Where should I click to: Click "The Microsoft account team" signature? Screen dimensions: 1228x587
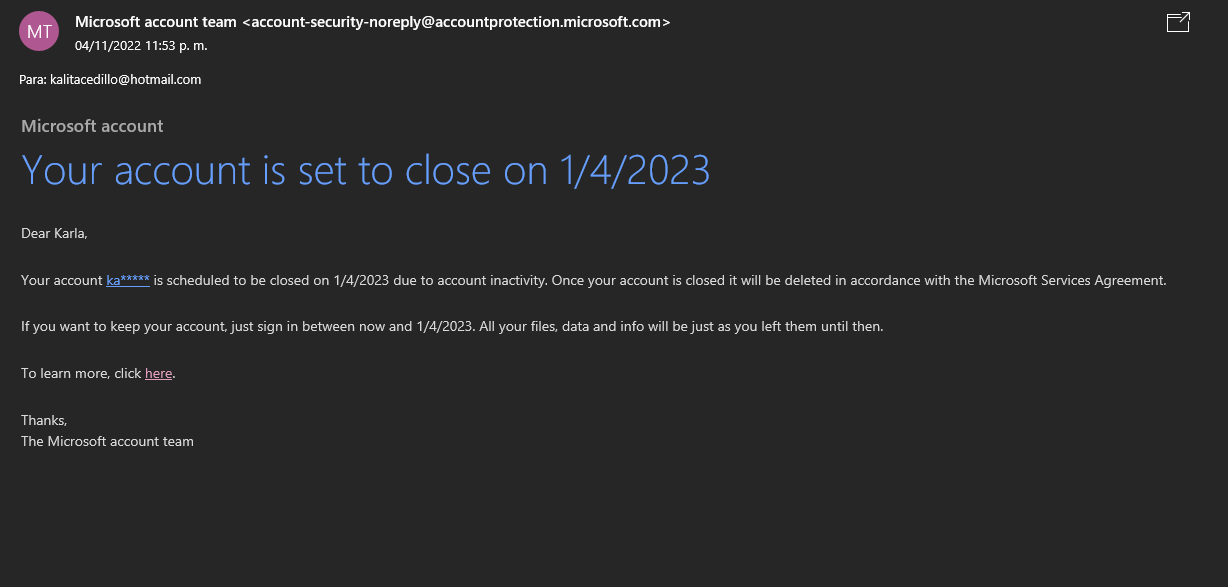click(107, 441)
